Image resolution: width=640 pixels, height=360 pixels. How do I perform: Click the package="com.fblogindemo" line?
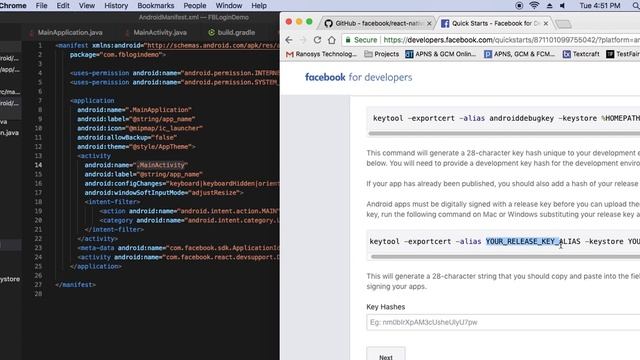click(x=118, y=55)
